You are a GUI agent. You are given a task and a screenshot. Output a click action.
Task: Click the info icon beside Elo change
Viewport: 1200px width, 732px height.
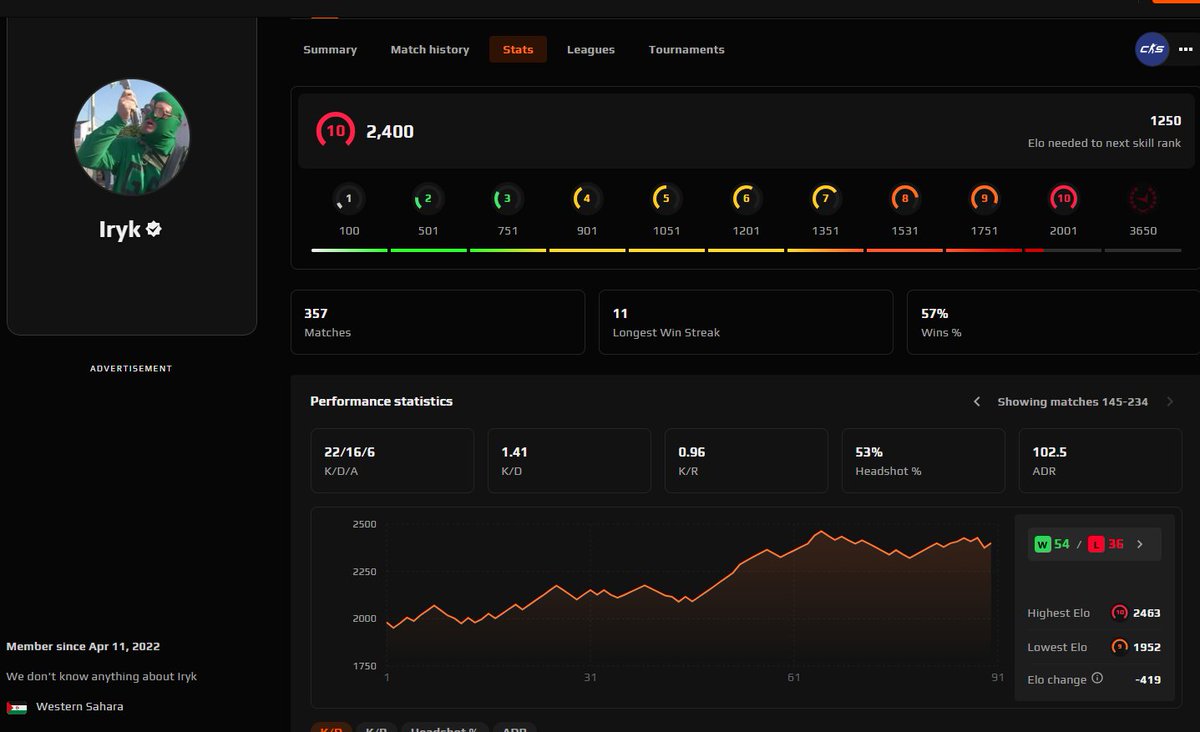1097,678
